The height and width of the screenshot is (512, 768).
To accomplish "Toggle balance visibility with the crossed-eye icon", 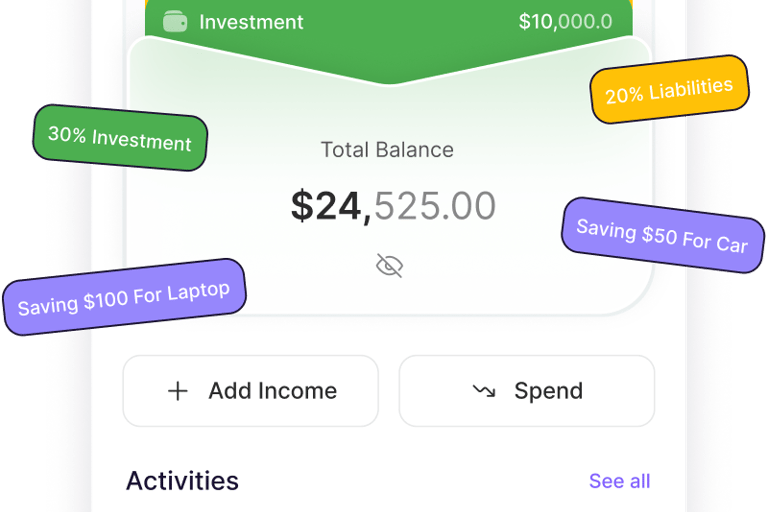I will pyautogui.click(x=389, y=265).
